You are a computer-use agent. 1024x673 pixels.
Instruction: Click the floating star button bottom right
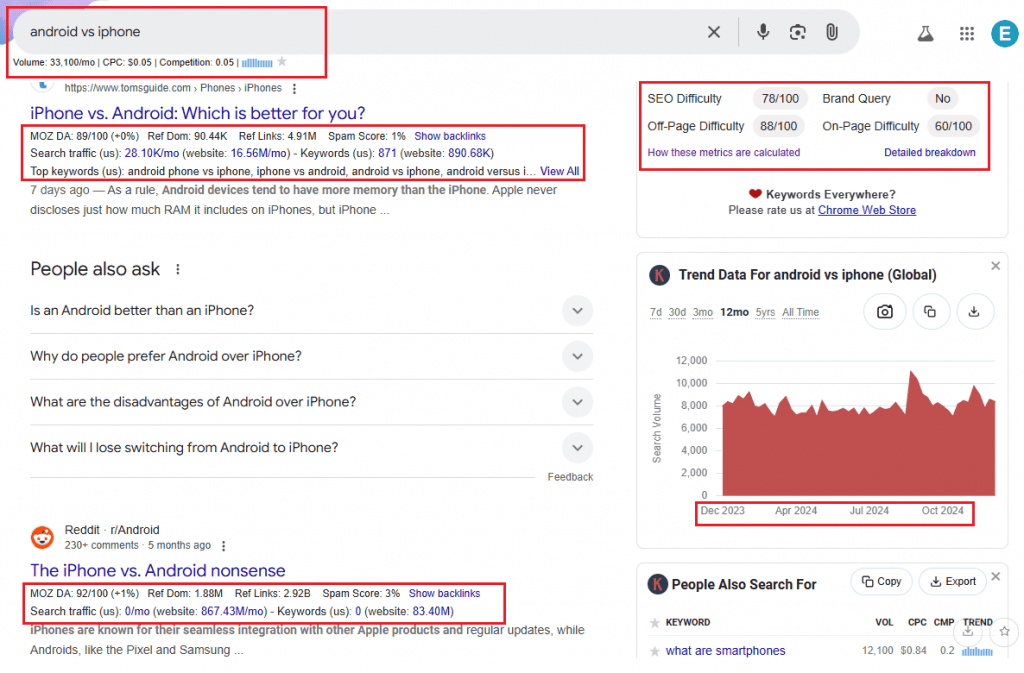[1004, 631]
